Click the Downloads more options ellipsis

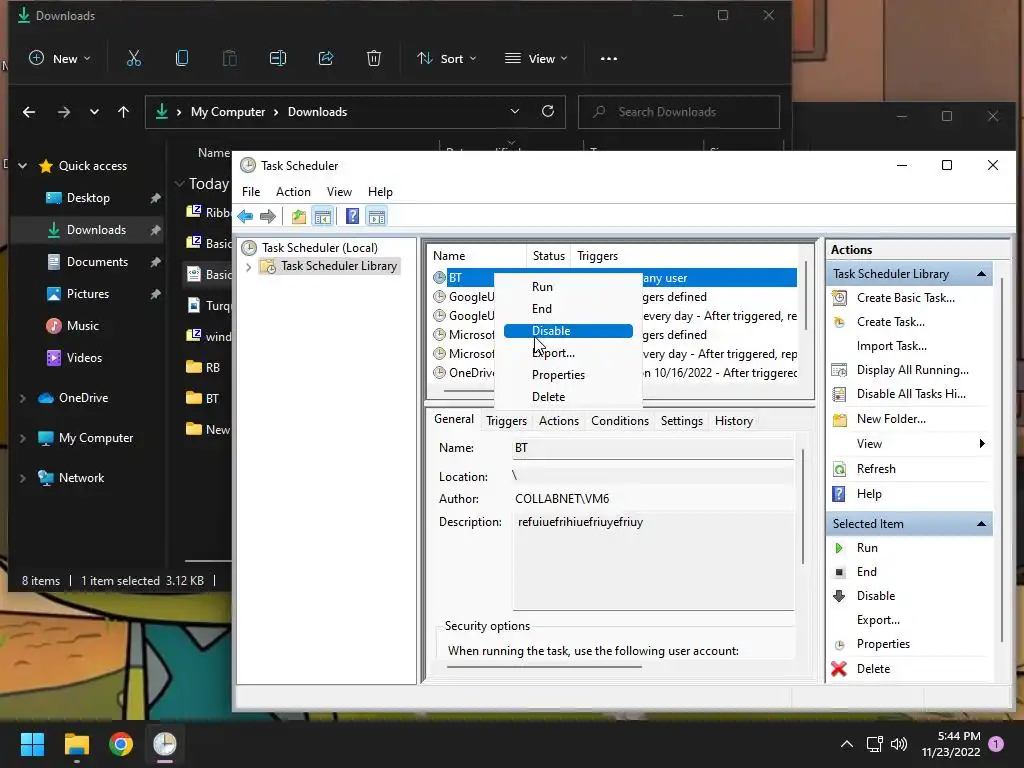(x=609, y=59)
